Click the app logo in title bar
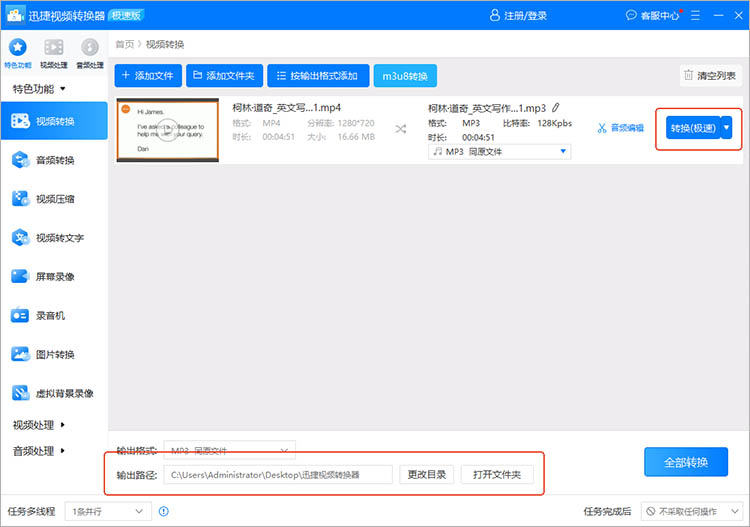The image size is (750, 527). pyautogui.click(x=15, y=15)
